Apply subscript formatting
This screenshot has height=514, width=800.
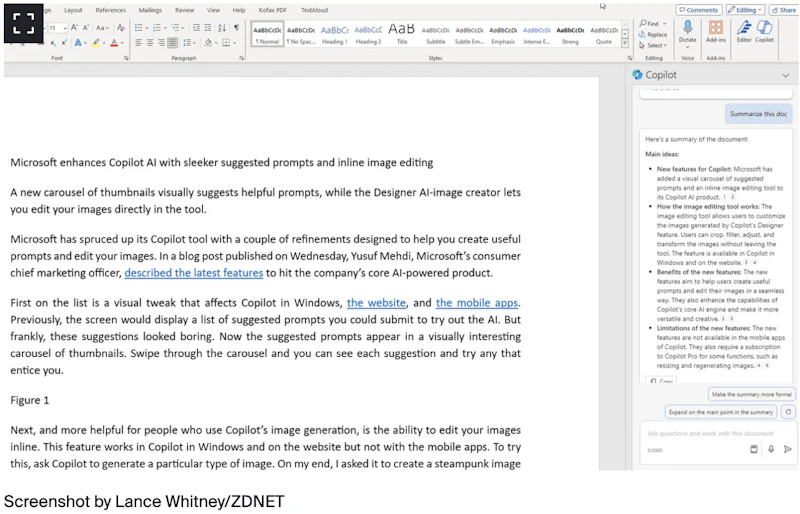coord(53,43)
